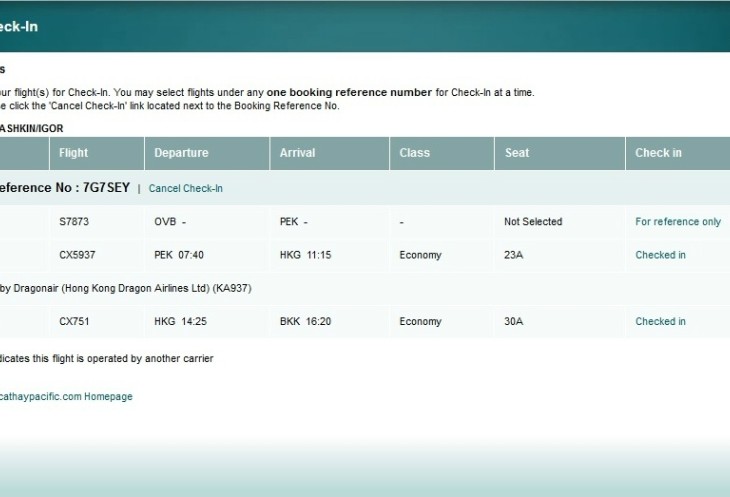Select flight number CX751 in the table
Image resolution: width=730 pixels, height=497 pixels.
point(75,321)
